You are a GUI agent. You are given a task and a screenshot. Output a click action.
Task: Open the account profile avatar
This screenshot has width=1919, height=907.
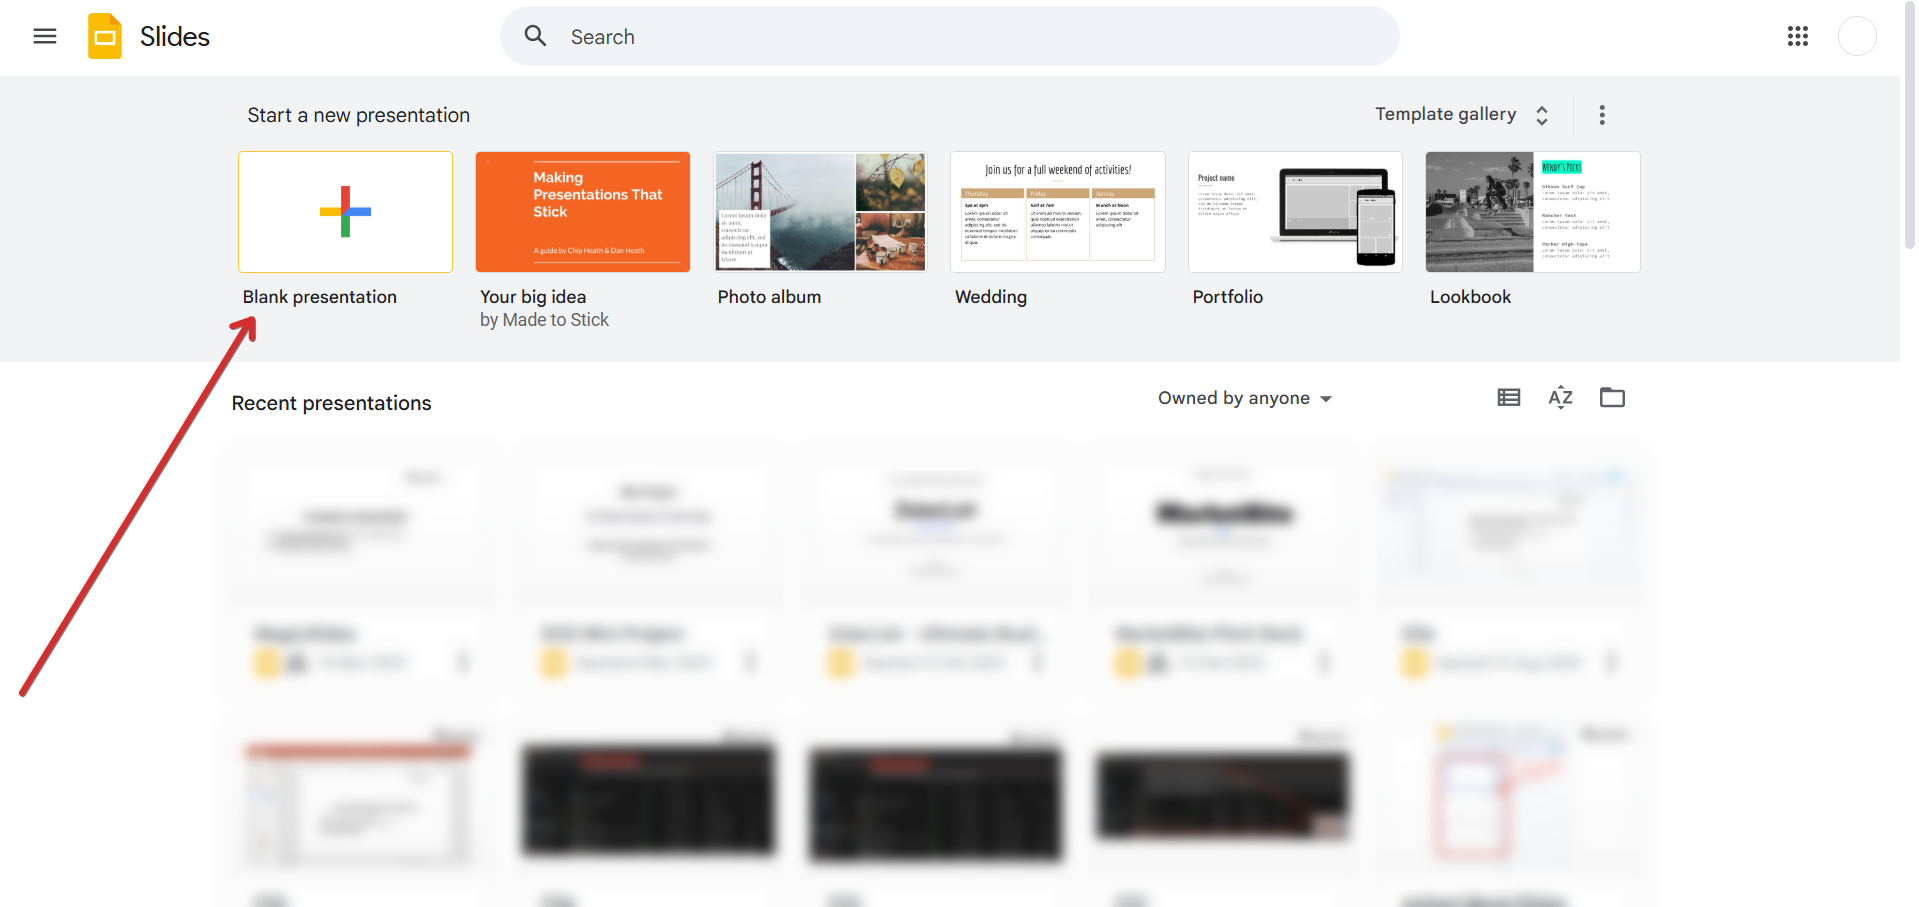(1857, 37)
